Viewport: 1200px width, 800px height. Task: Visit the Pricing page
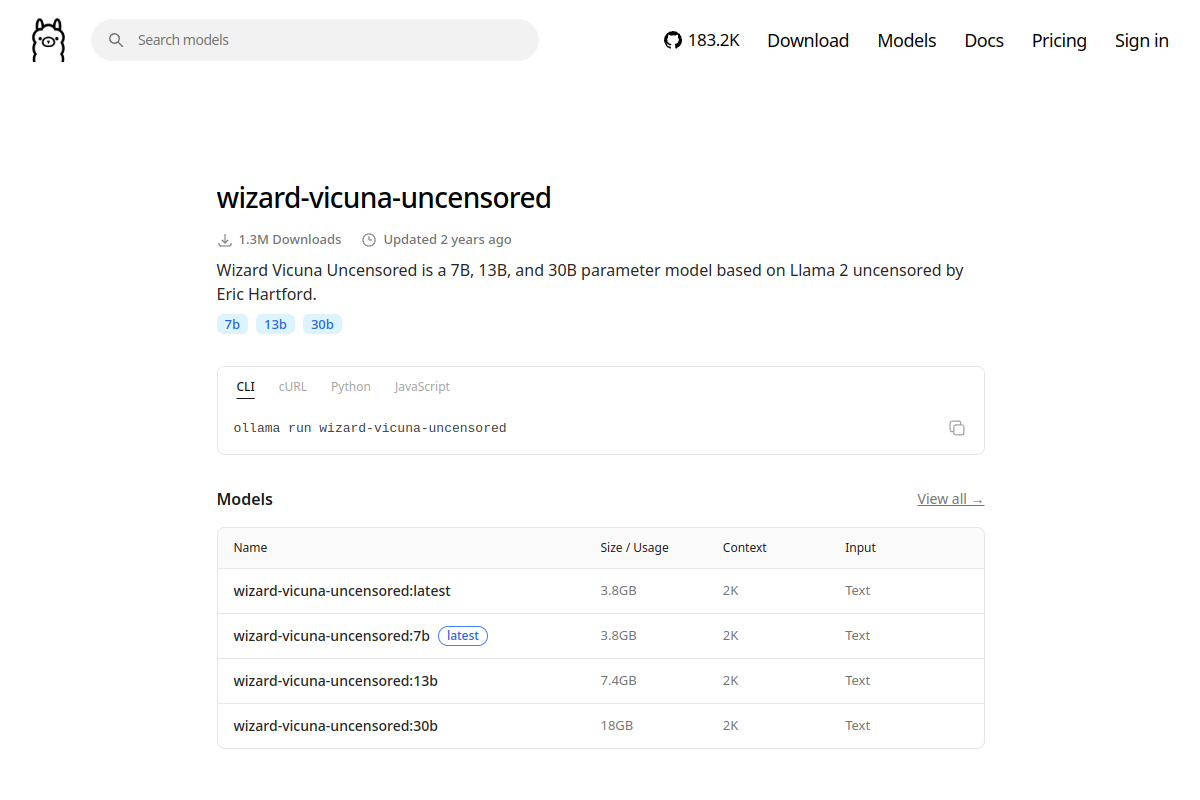tap(1059, 40)
